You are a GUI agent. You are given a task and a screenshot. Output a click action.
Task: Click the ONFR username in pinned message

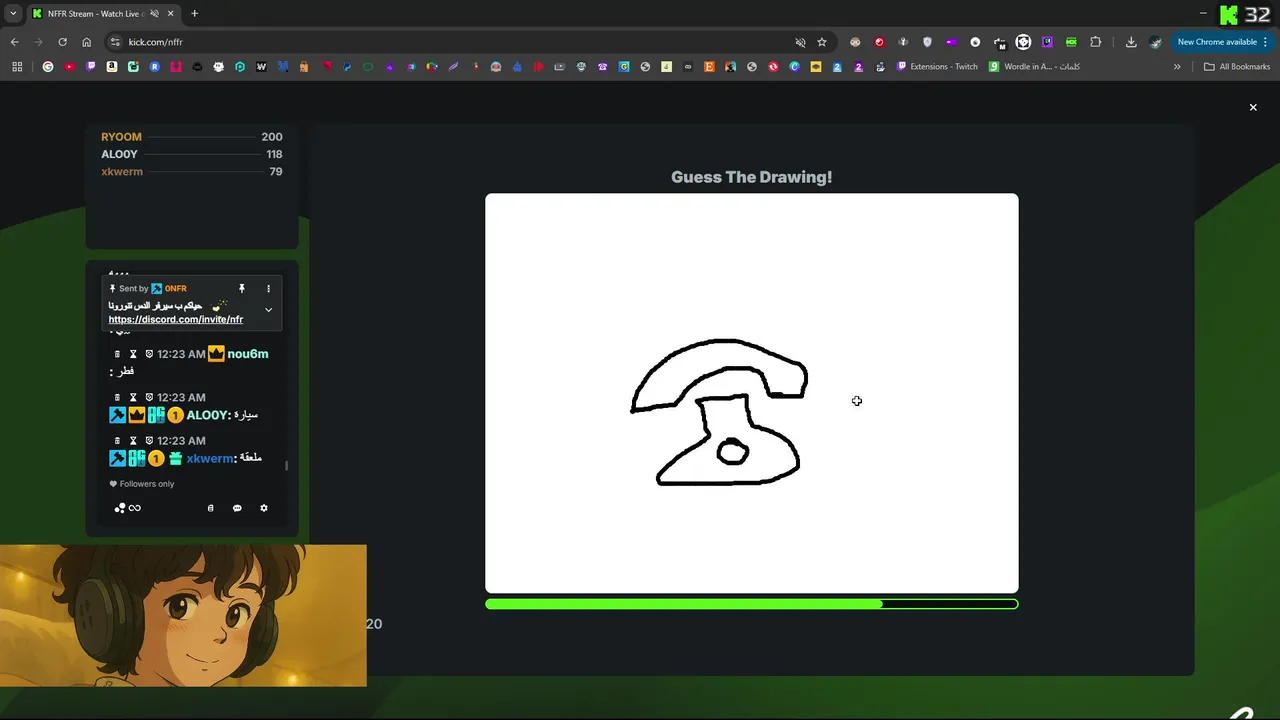pos(176,288)
